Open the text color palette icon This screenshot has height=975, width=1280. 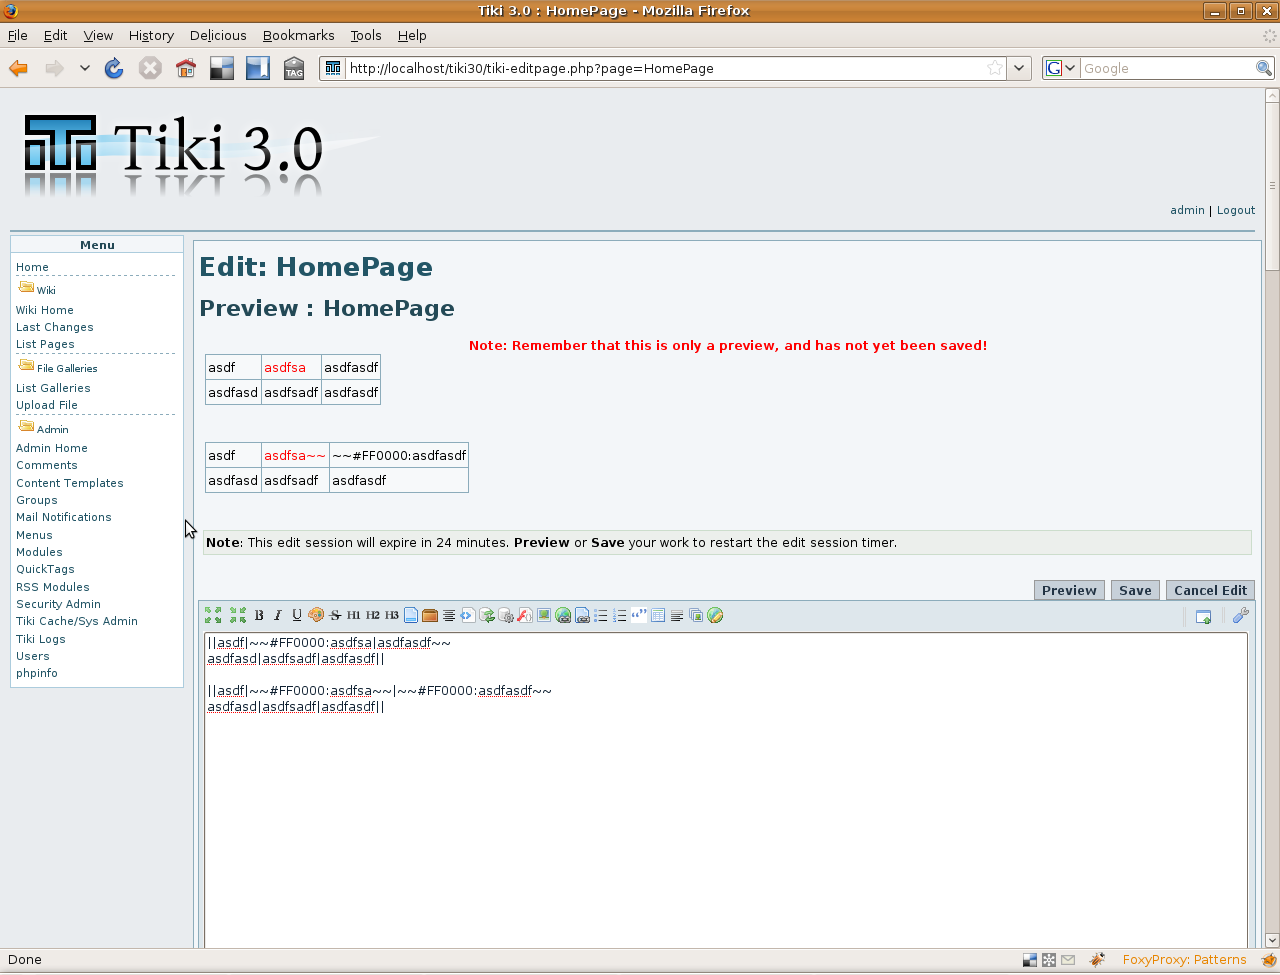click(316, 616)
